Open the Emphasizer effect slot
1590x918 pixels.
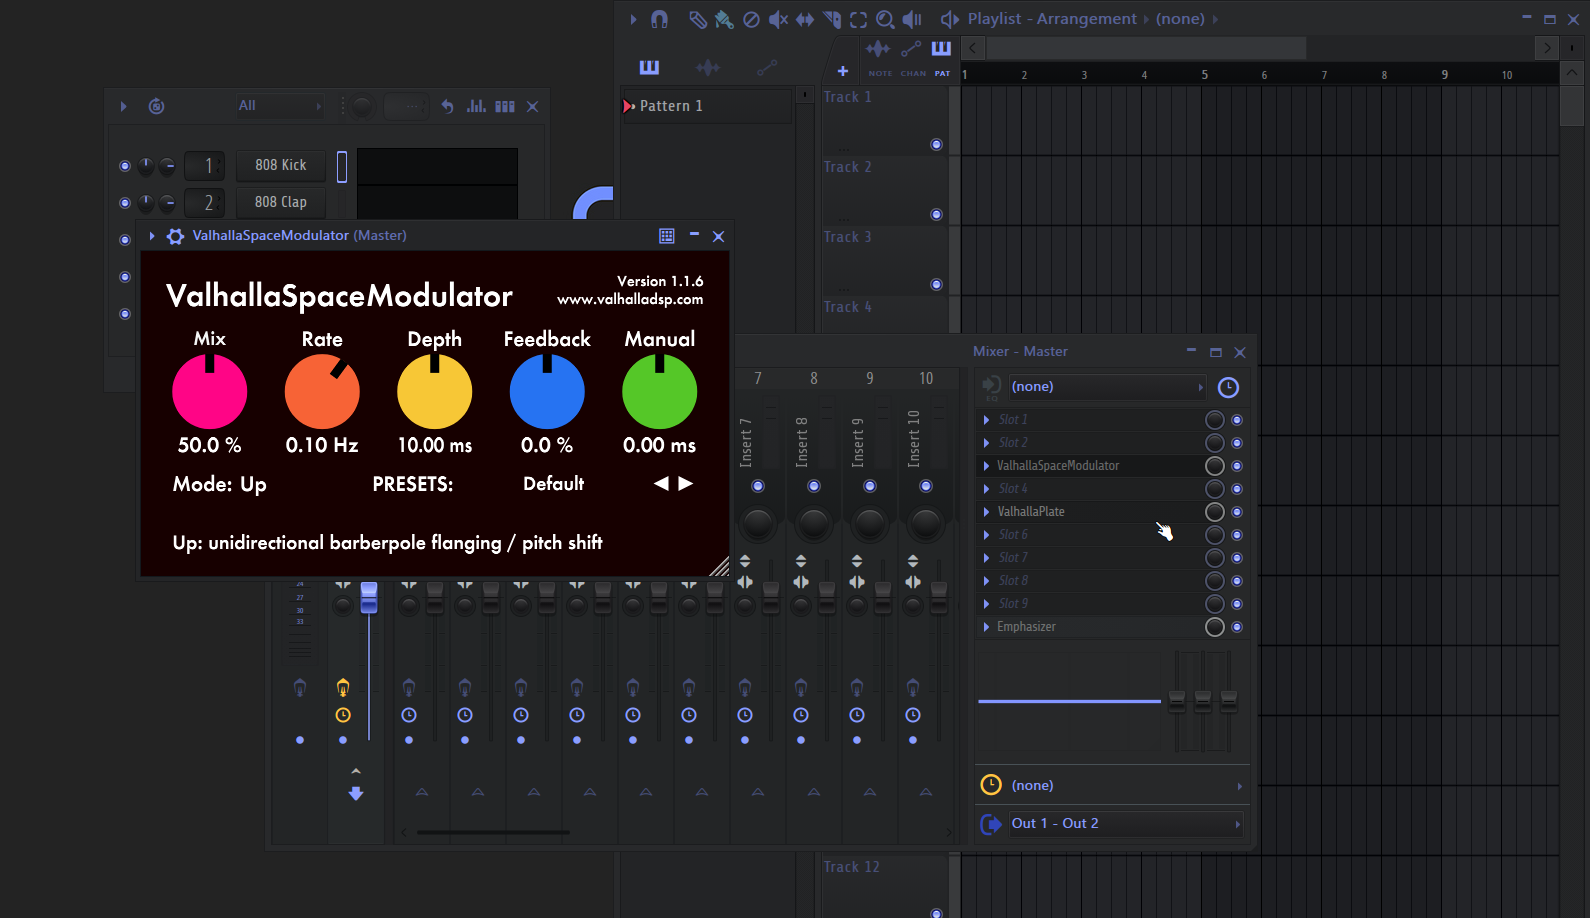click(x=1090, y=627)
